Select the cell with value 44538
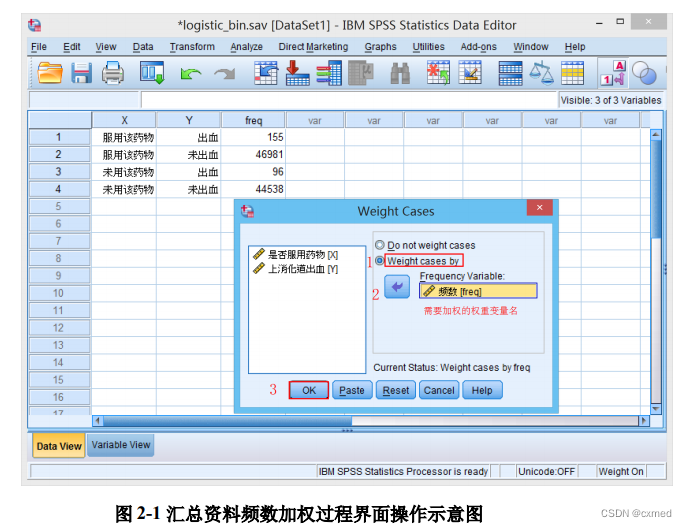The width and height of the screenshot is (687, 527). click(253, 189)
